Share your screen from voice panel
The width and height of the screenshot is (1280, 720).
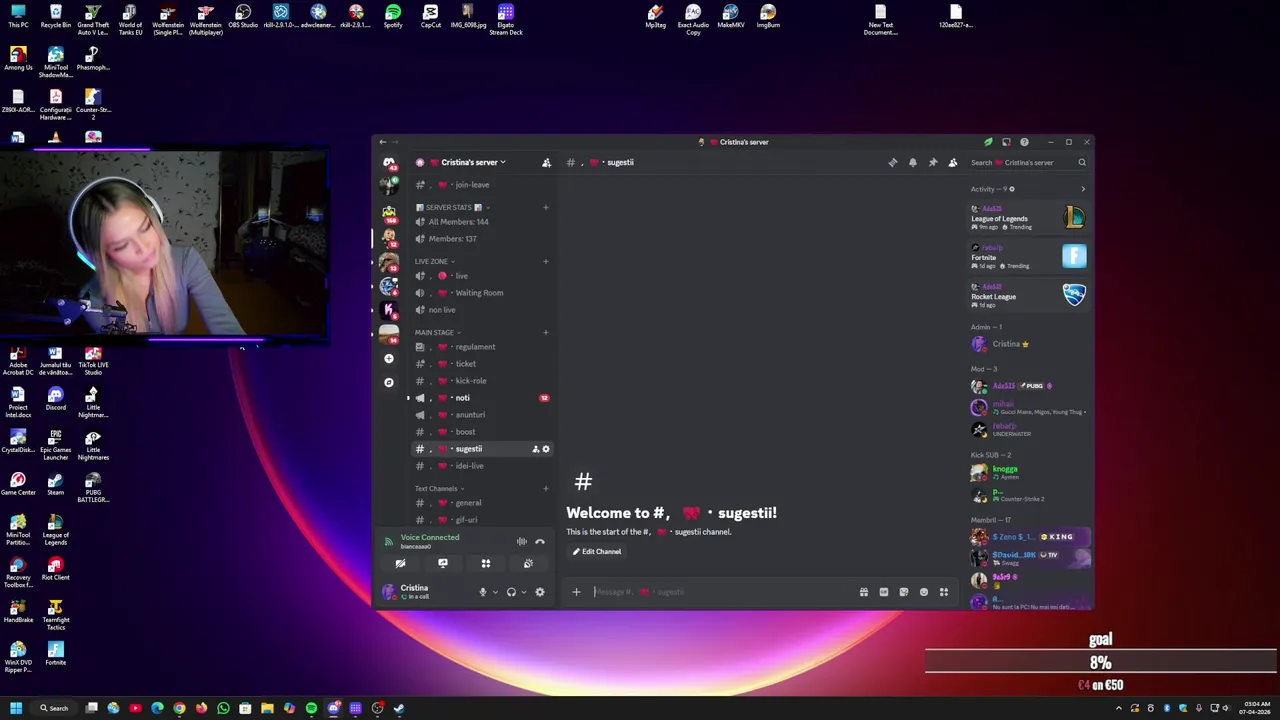pyautogui.click(x=443, y=563)
